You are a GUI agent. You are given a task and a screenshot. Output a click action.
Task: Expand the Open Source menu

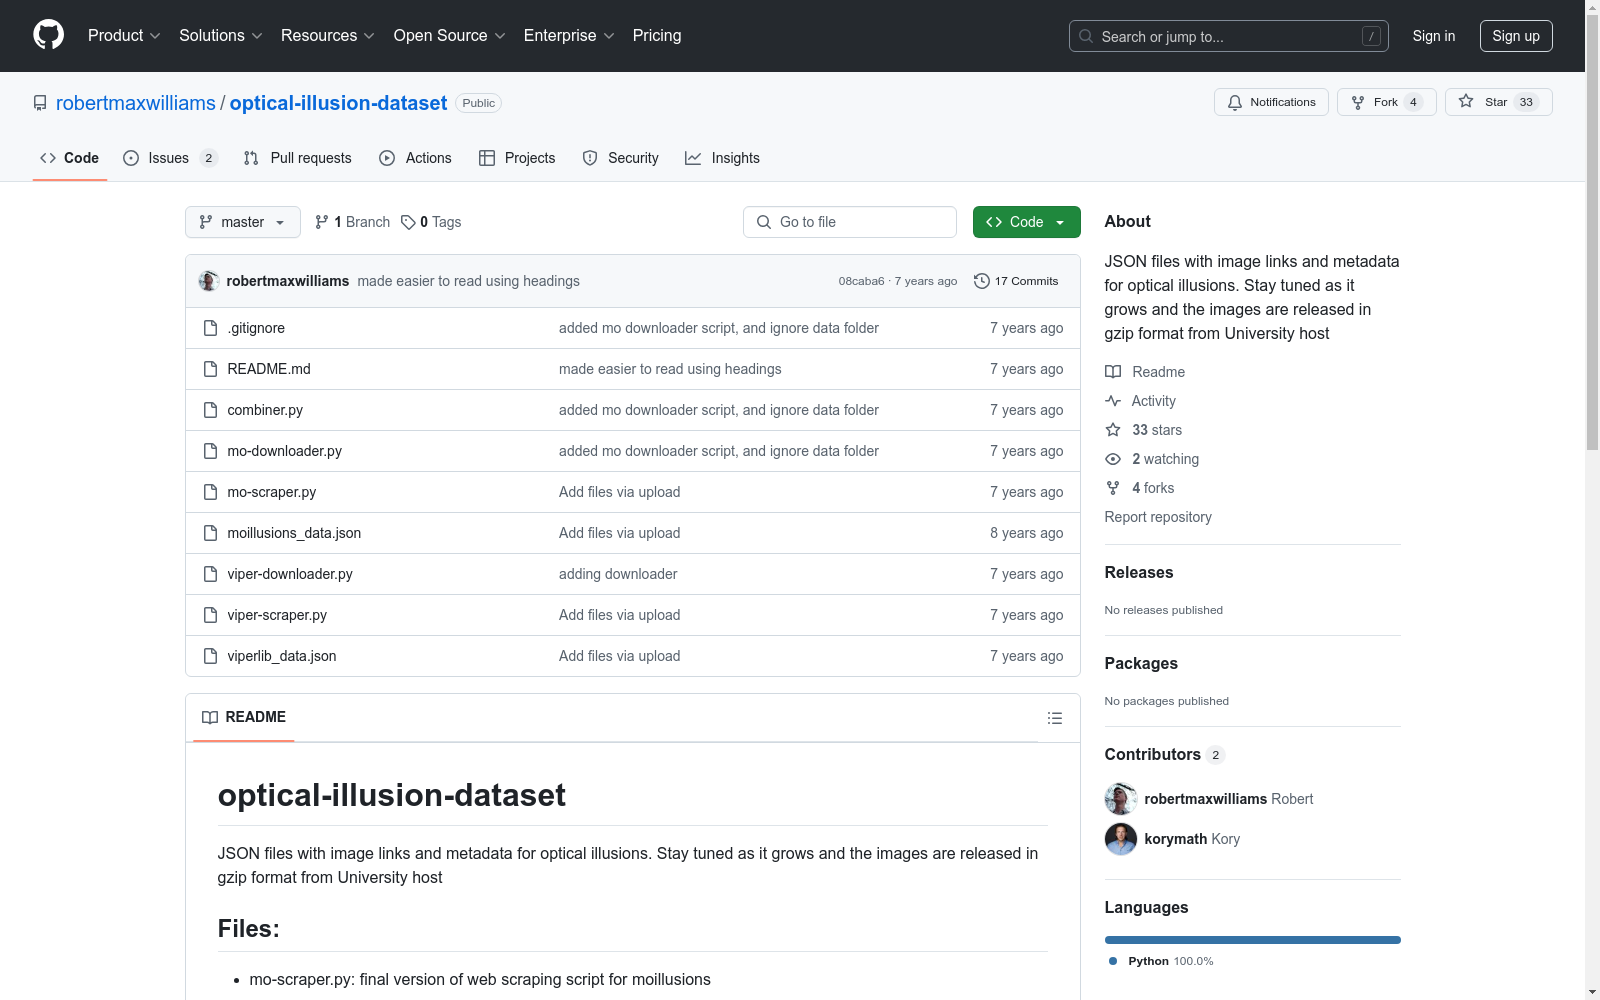pyautogui.click(x=450, y=35)
